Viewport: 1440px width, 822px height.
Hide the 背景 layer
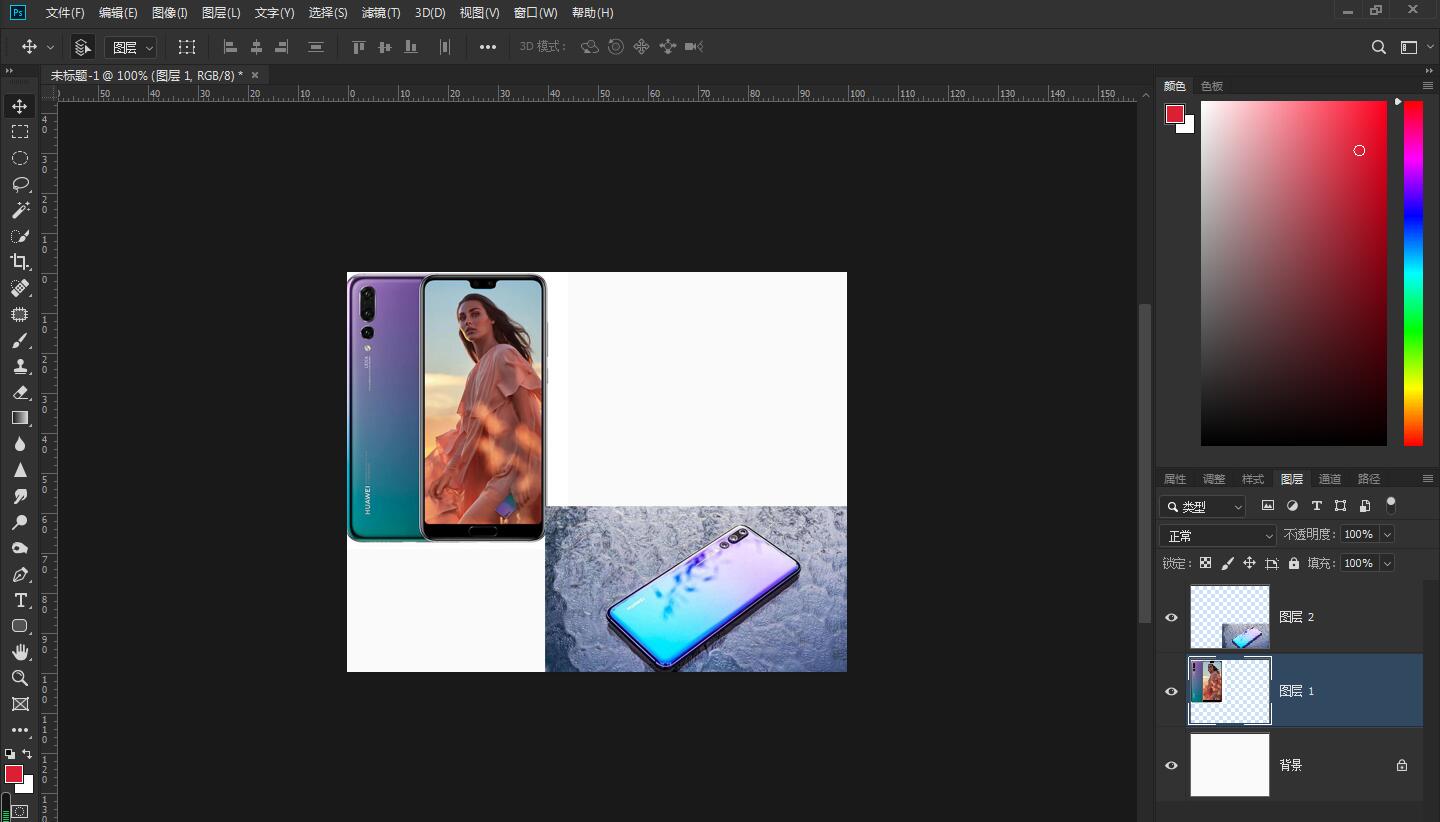click(x=1171, y=765)
